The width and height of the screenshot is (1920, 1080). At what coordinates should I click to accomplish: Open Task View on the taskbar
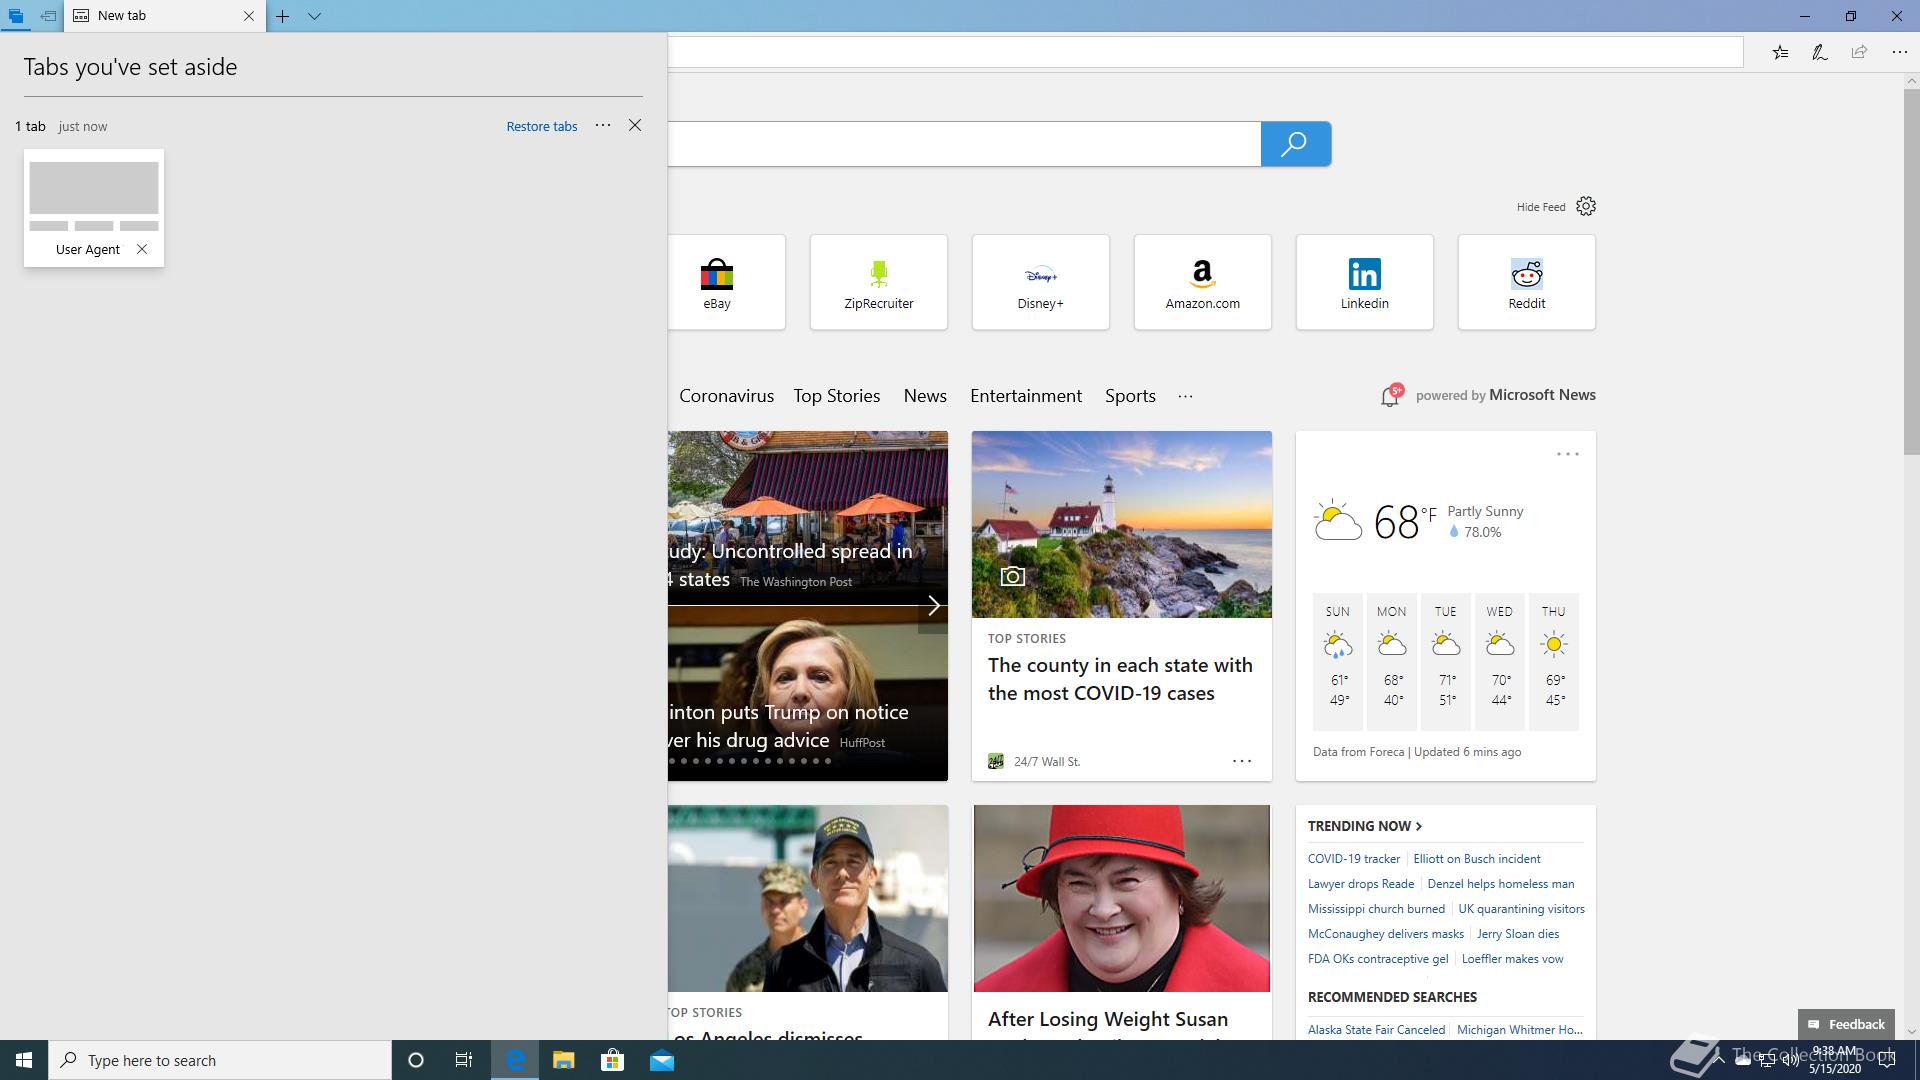pyautogui.click(x=464, y=1060)
